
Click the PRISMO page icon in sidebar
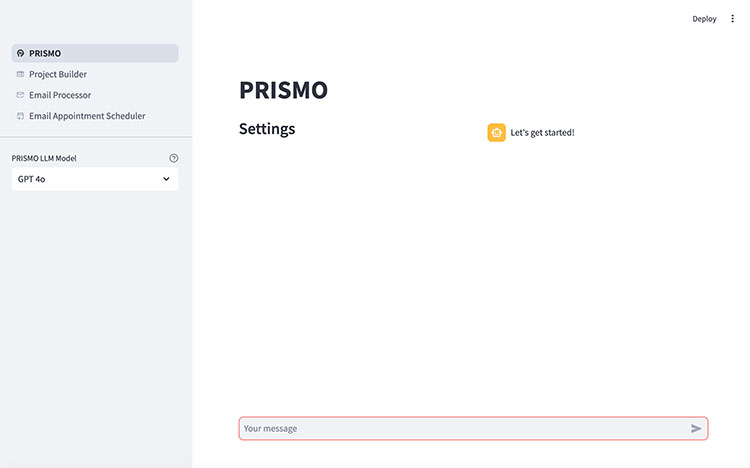point(21,53)
